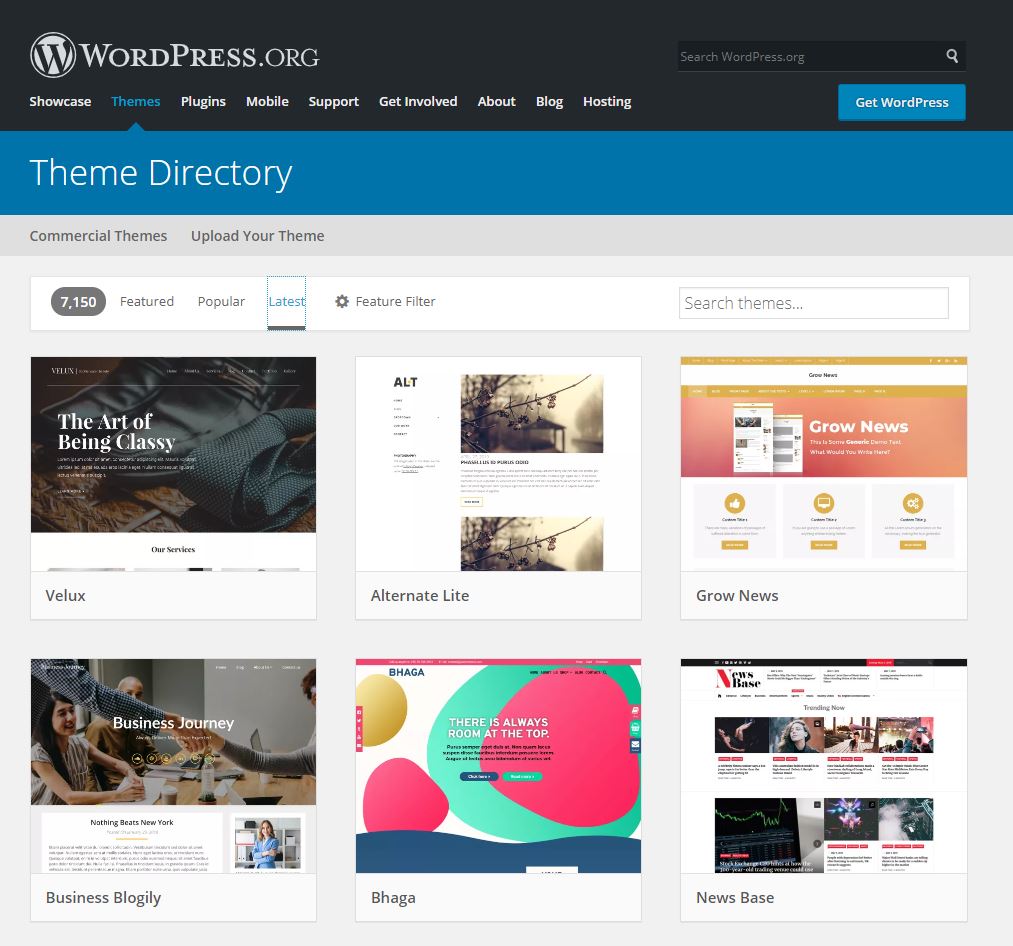This screenshot has height=946, width=1013.
Task: Click the search magnifier icon in header
Action: [952, 56]
